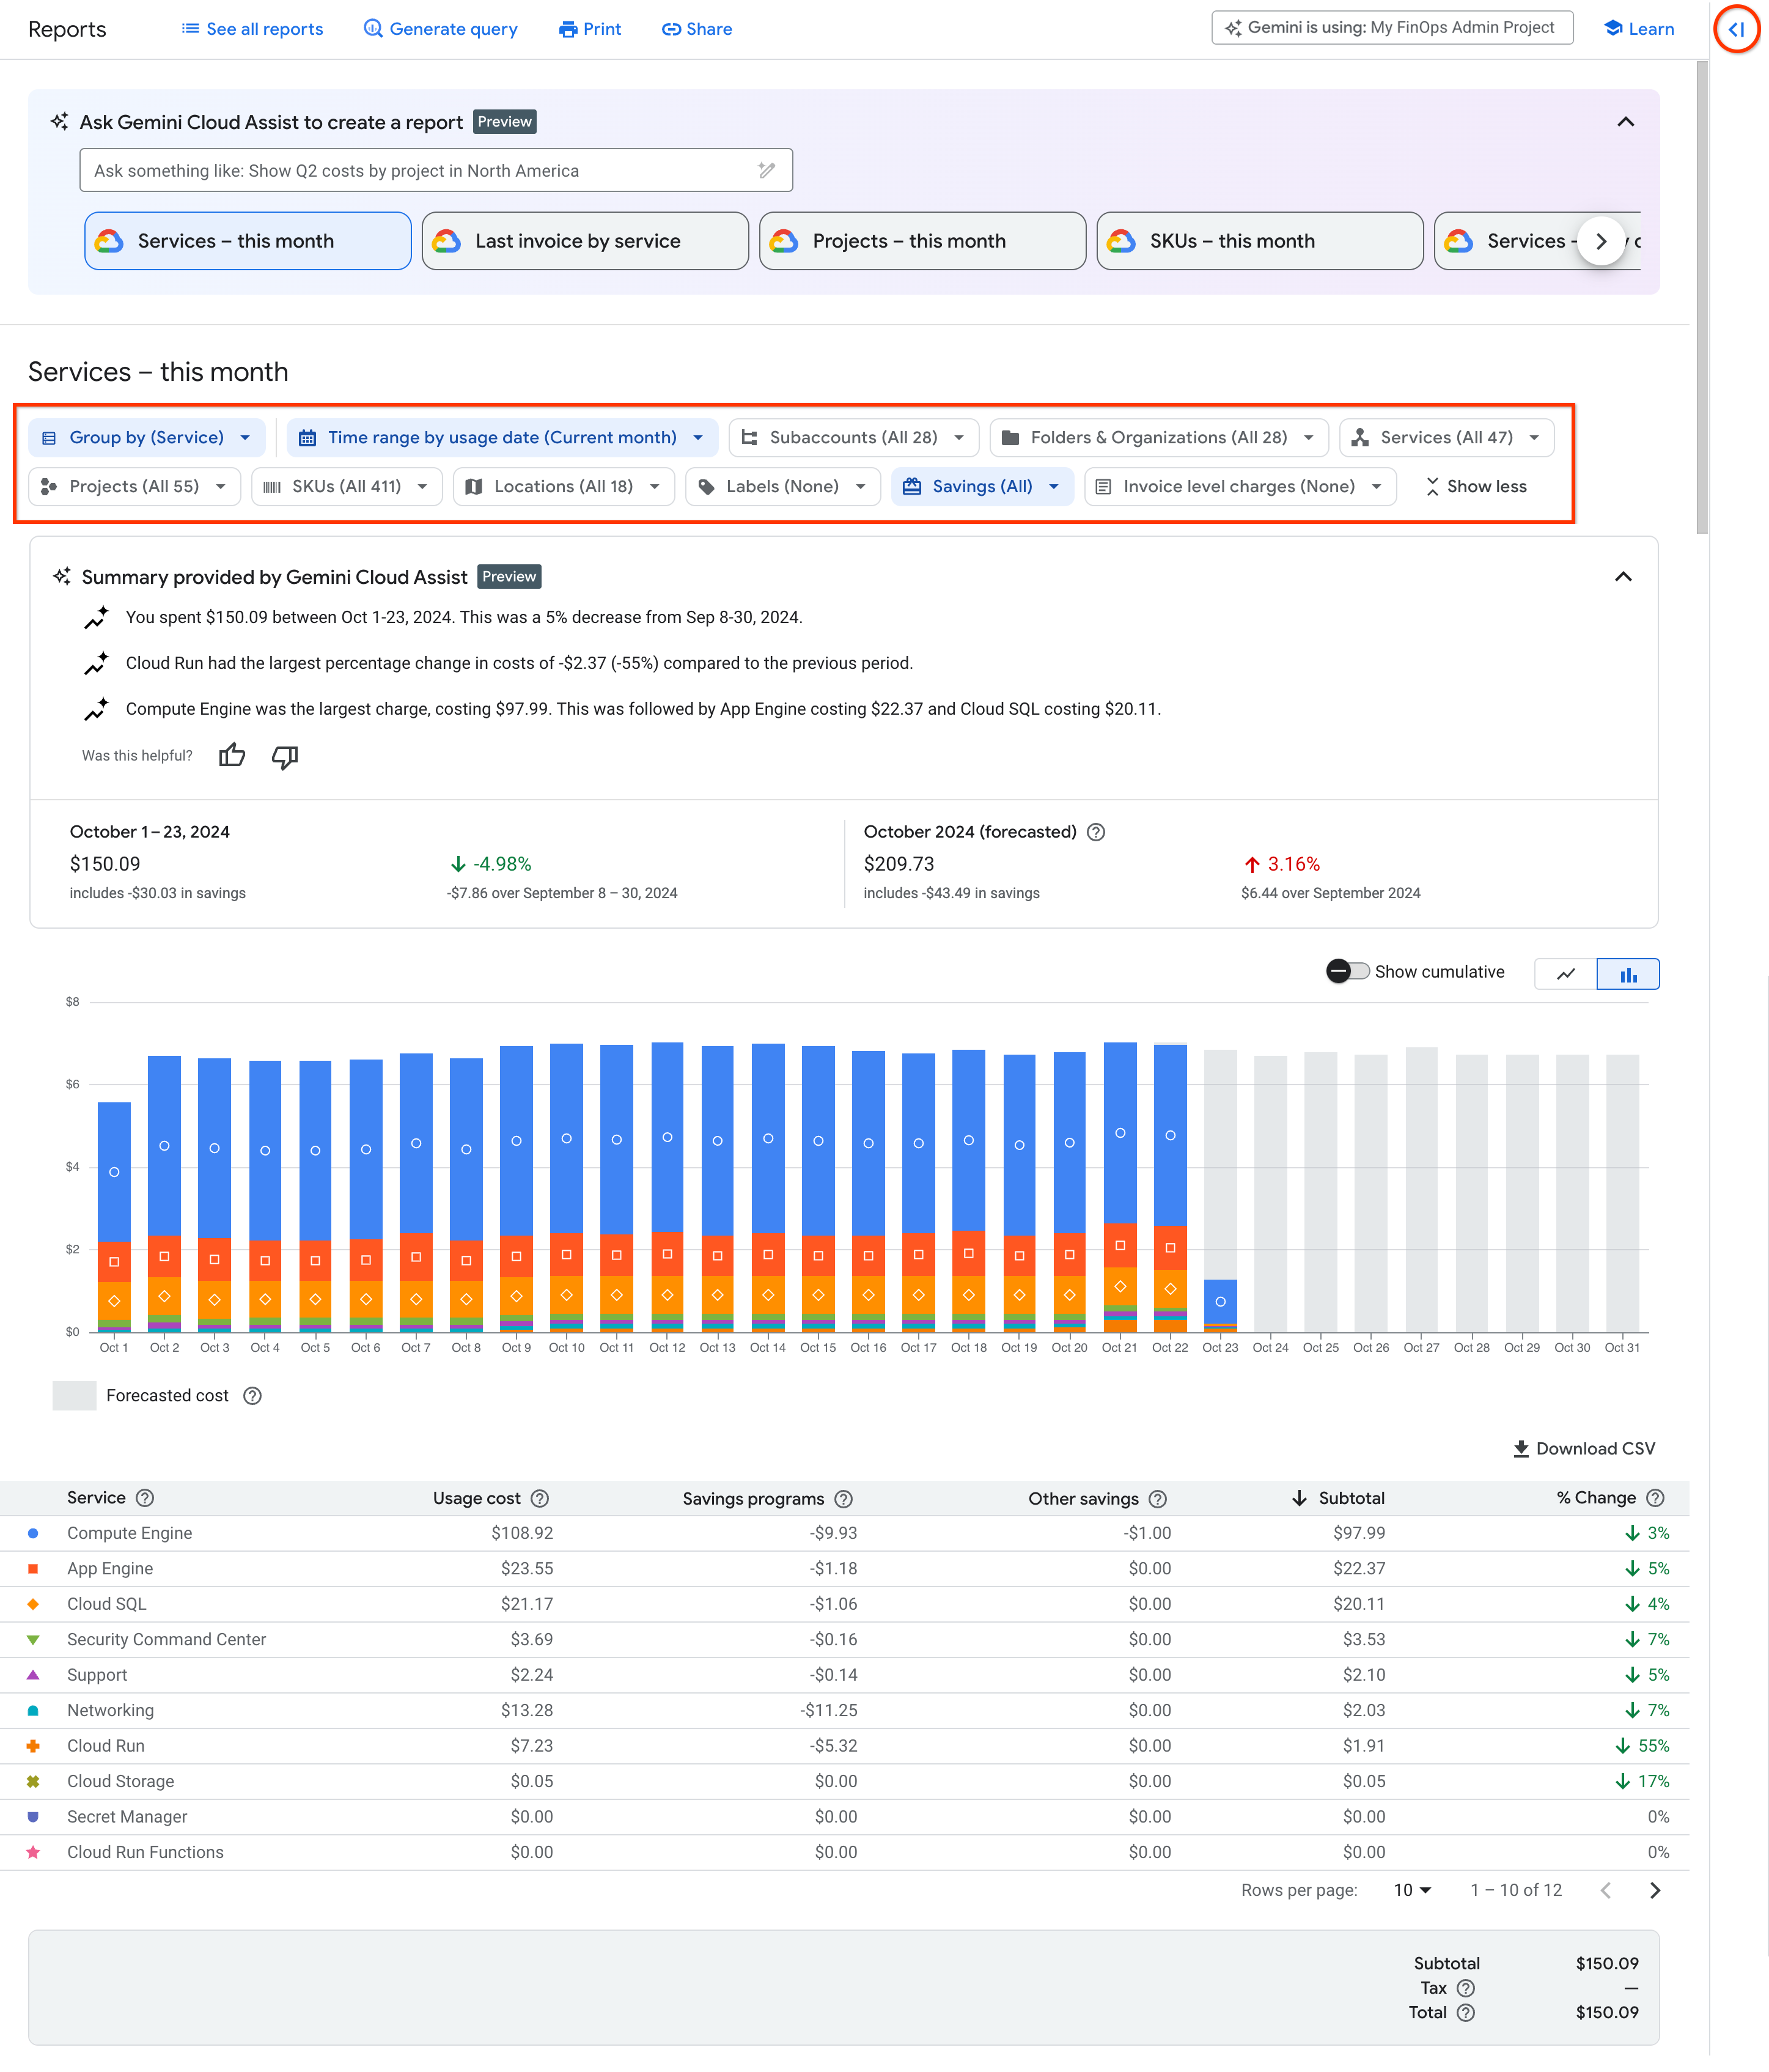The image size is (1769, 2072).
Task: Click help icon beside Usage cost header
Action: [540, 1498]
